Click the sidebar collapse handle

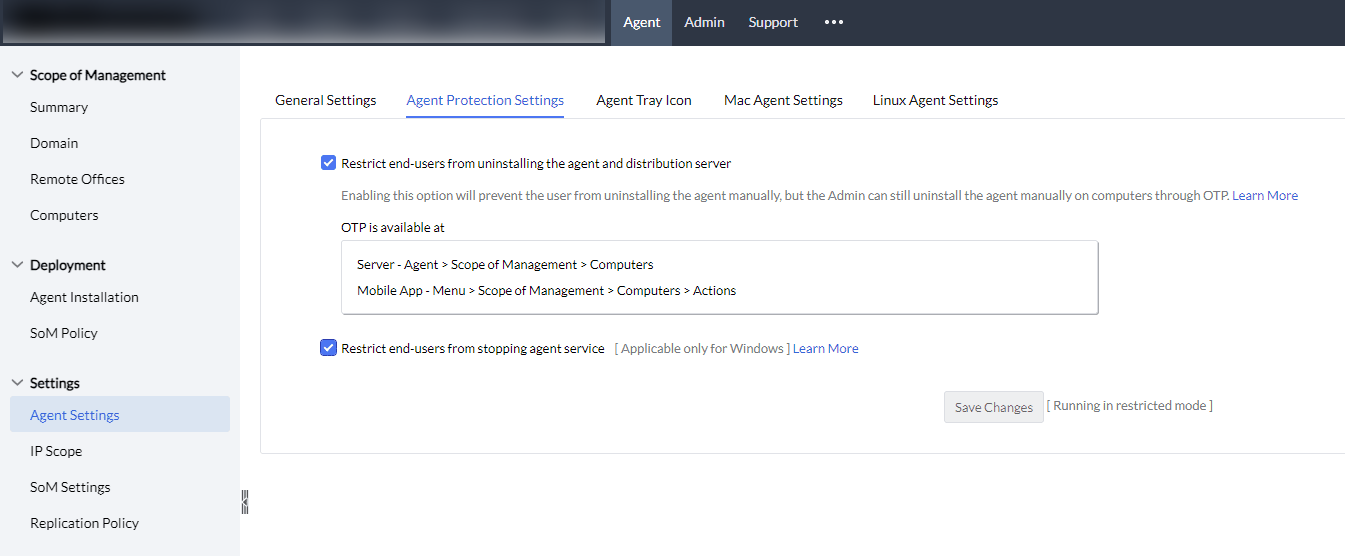pyautogui.click(x=244, y=502)
